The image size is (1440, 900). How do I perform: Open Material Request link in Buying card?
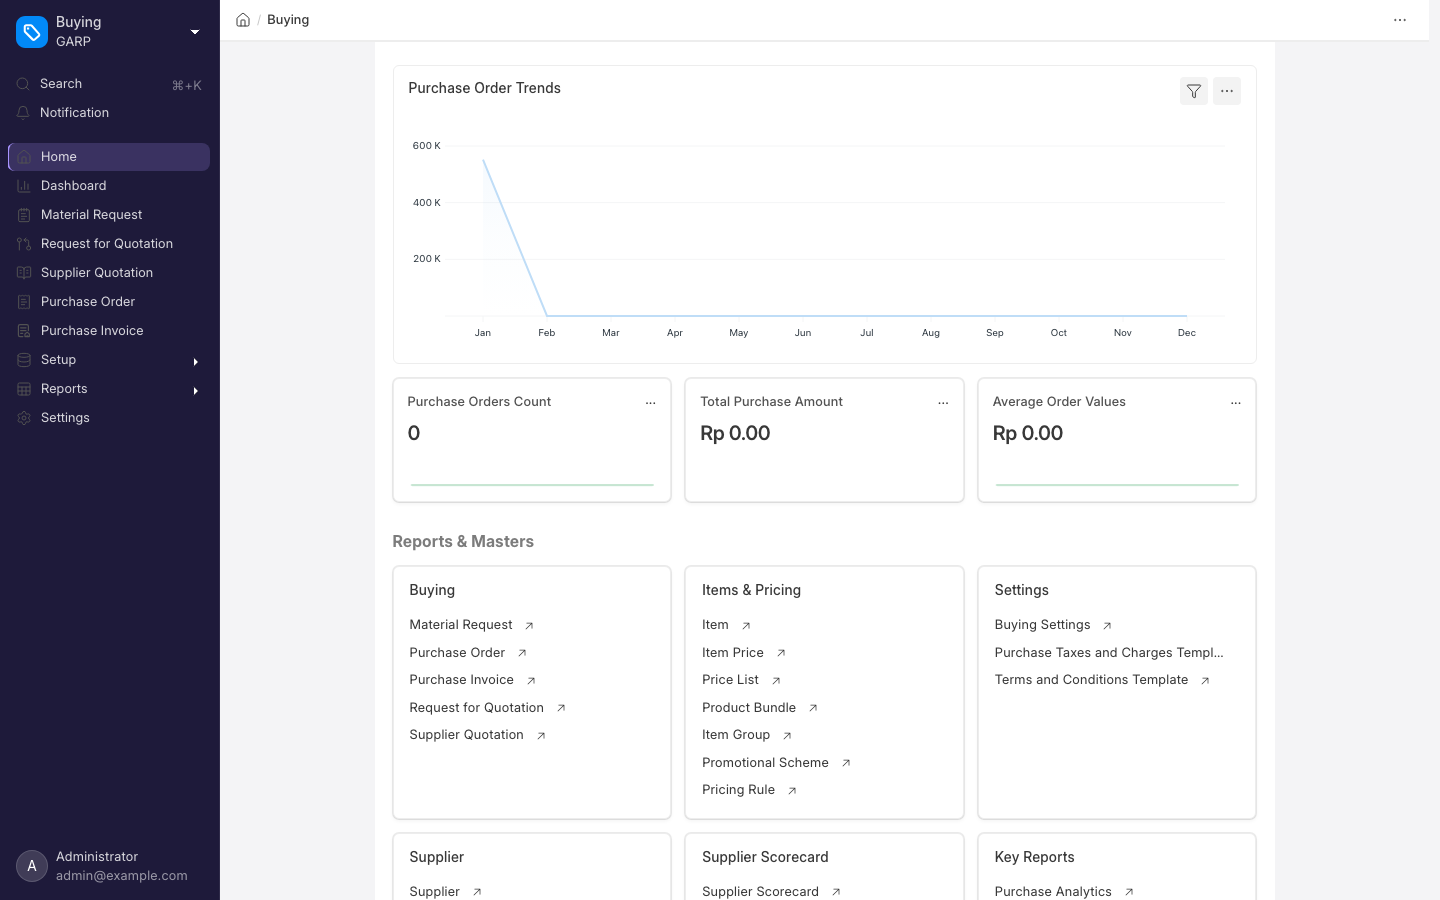click(461, 625)
